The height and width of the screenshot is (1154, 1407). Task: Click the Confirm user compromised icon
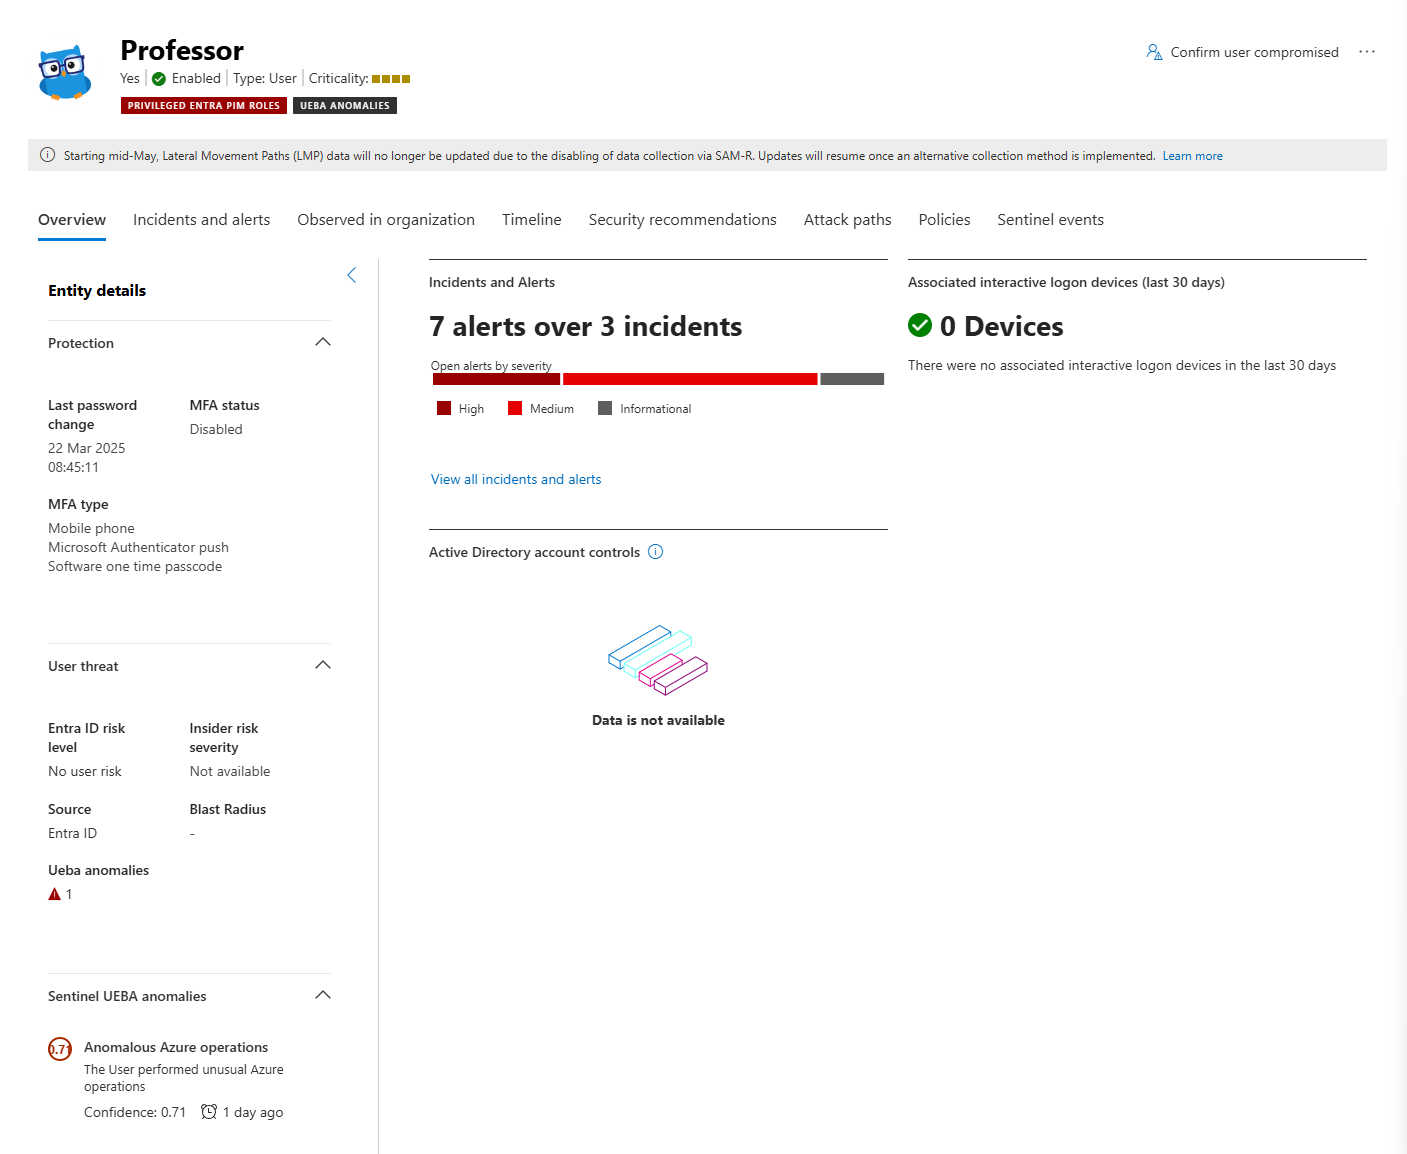pyautogui.click(x=1154, y=52)
